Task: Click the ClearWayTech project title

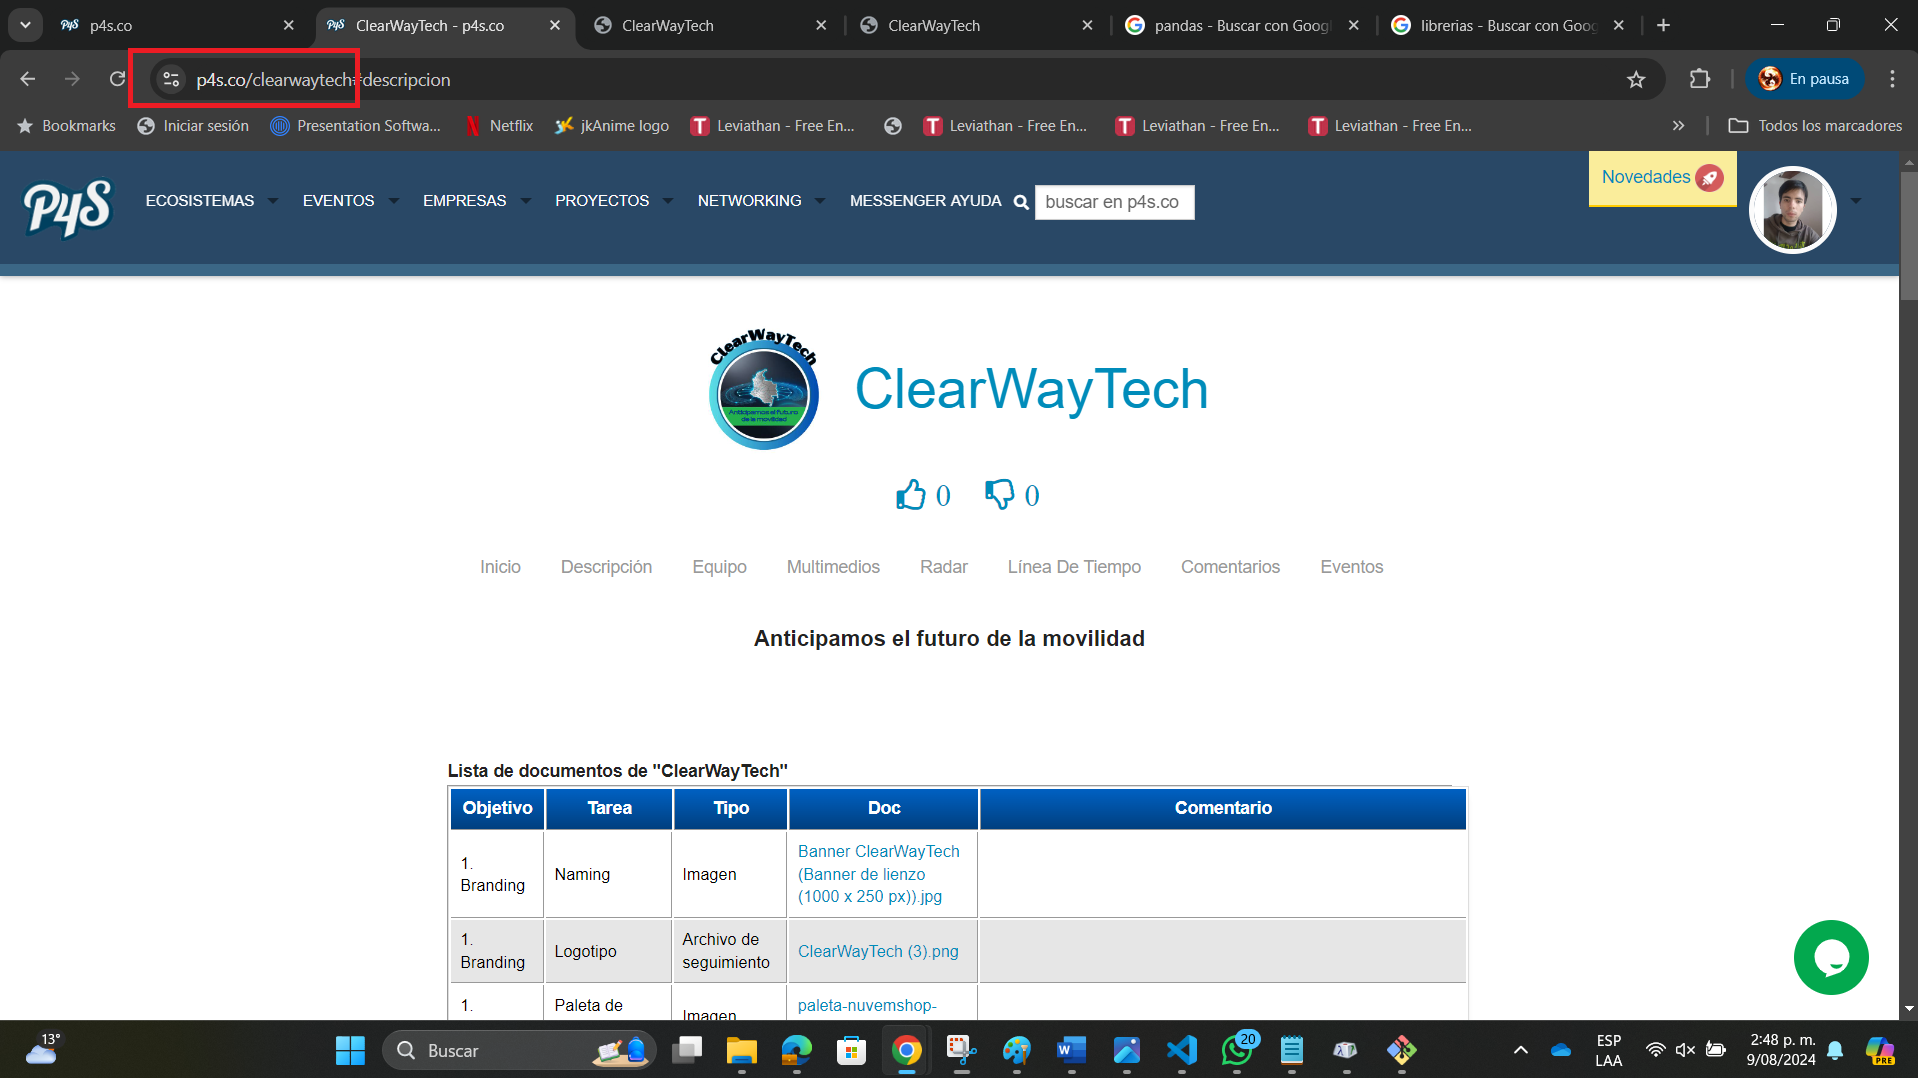Action: click(1031, 388)
